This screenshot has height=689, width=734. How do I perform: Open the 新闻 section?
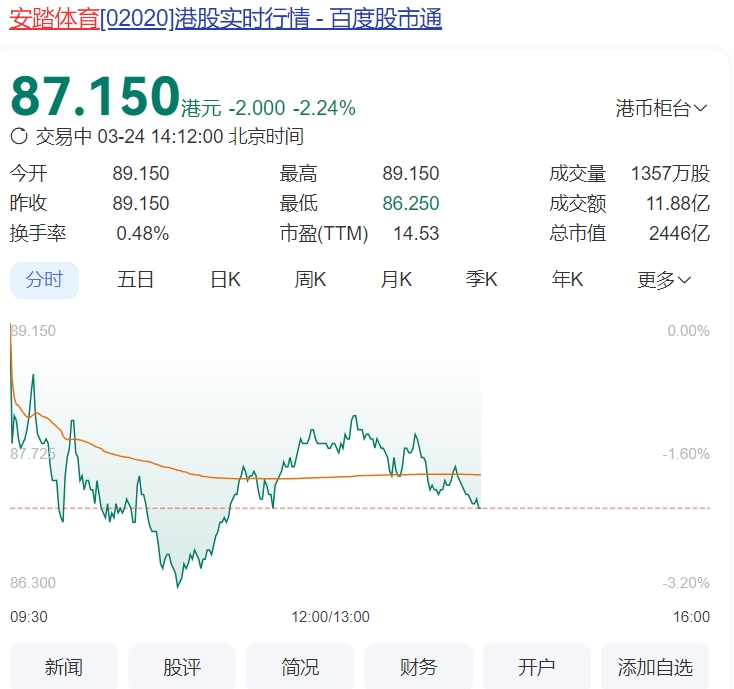[x=64, y=666]
